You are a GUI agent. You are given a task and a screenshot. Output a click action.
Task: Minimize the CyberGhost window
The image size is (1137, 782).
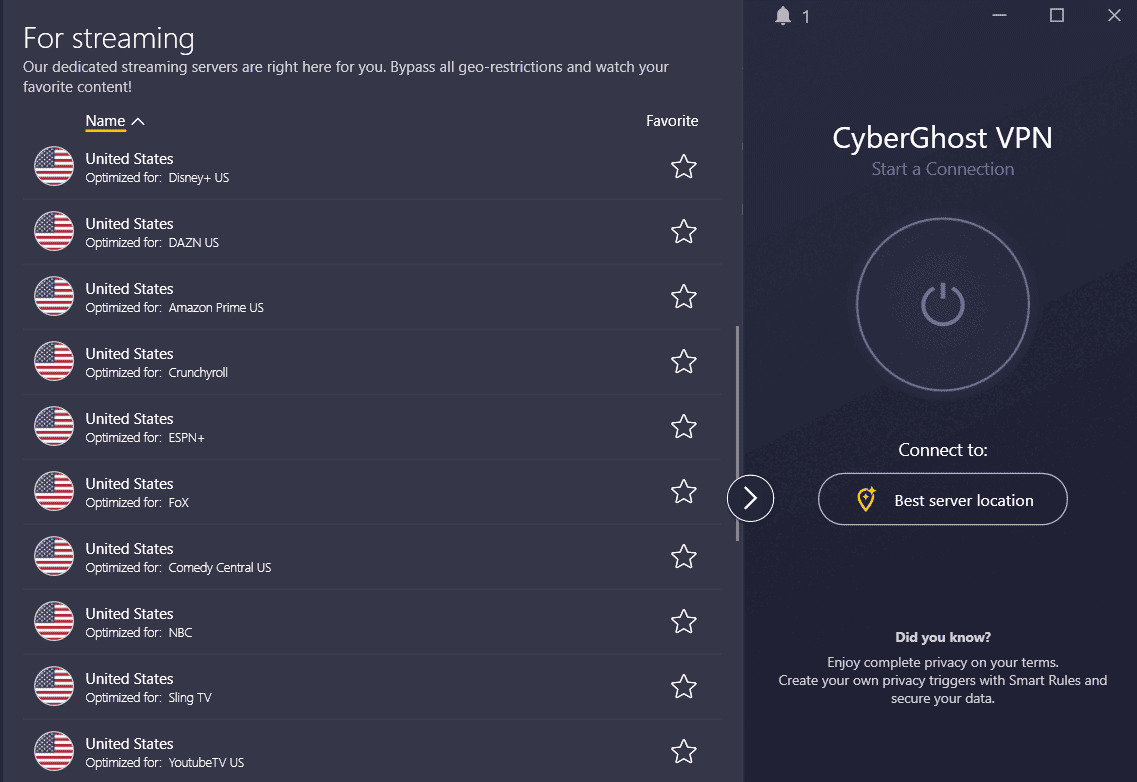pos(999,15)
